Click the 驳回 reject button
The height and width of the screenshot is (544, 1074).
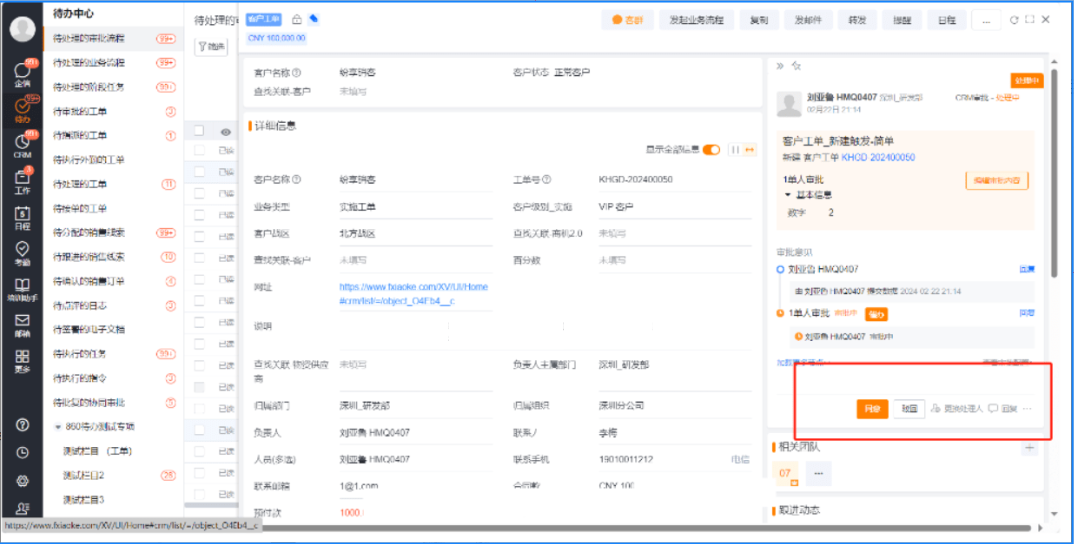click(909, 409)
